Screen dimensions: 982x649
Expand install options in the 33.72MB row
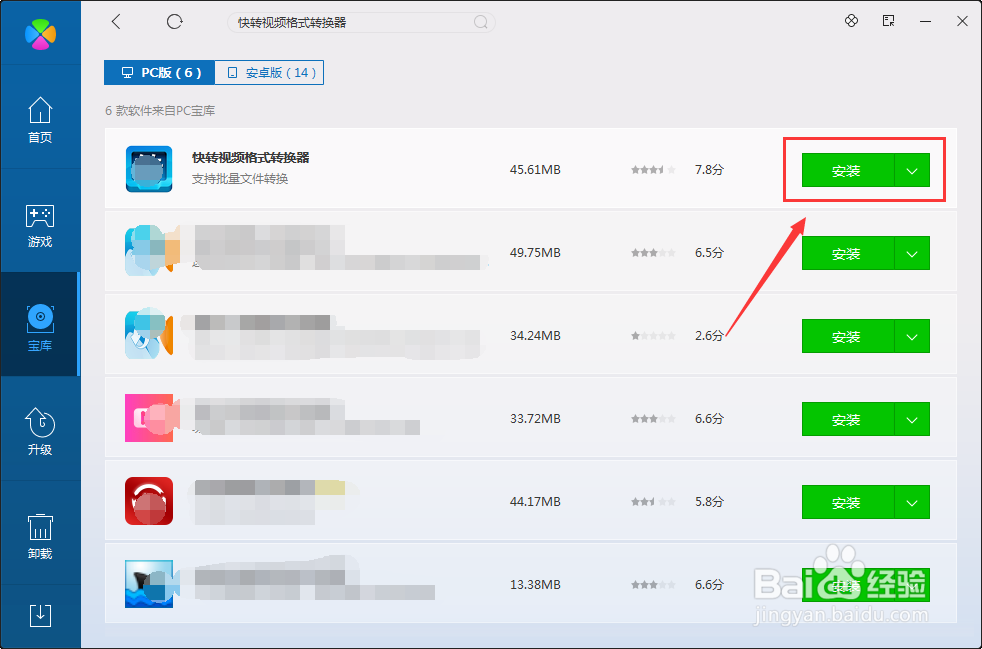click(x=912, y=419)
